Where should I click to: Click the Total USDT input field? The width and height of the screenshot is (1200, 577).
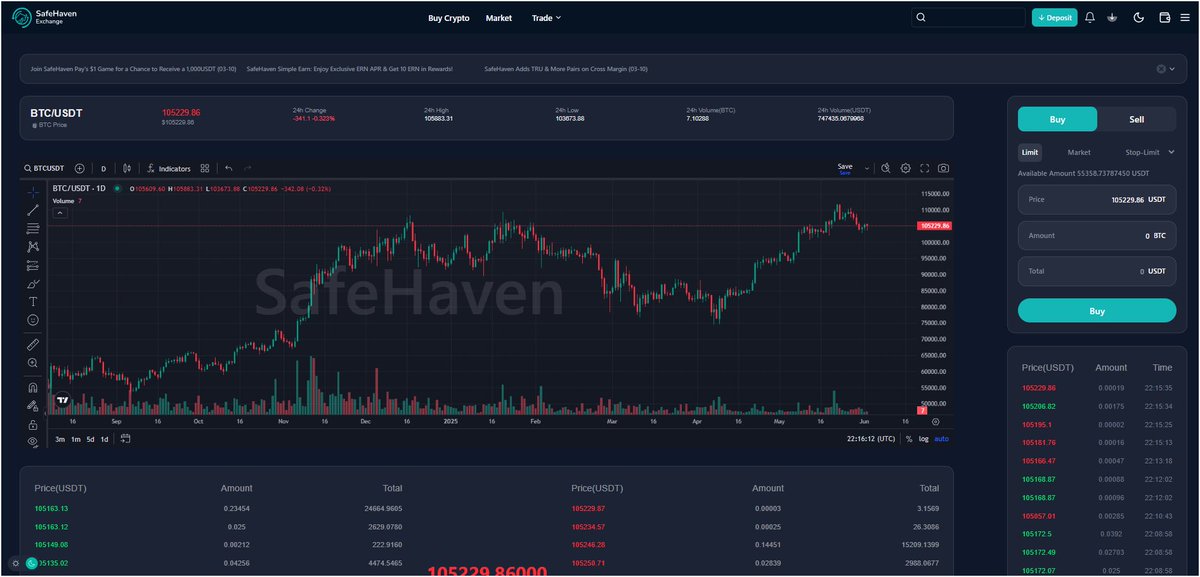tap(1097, 271)
